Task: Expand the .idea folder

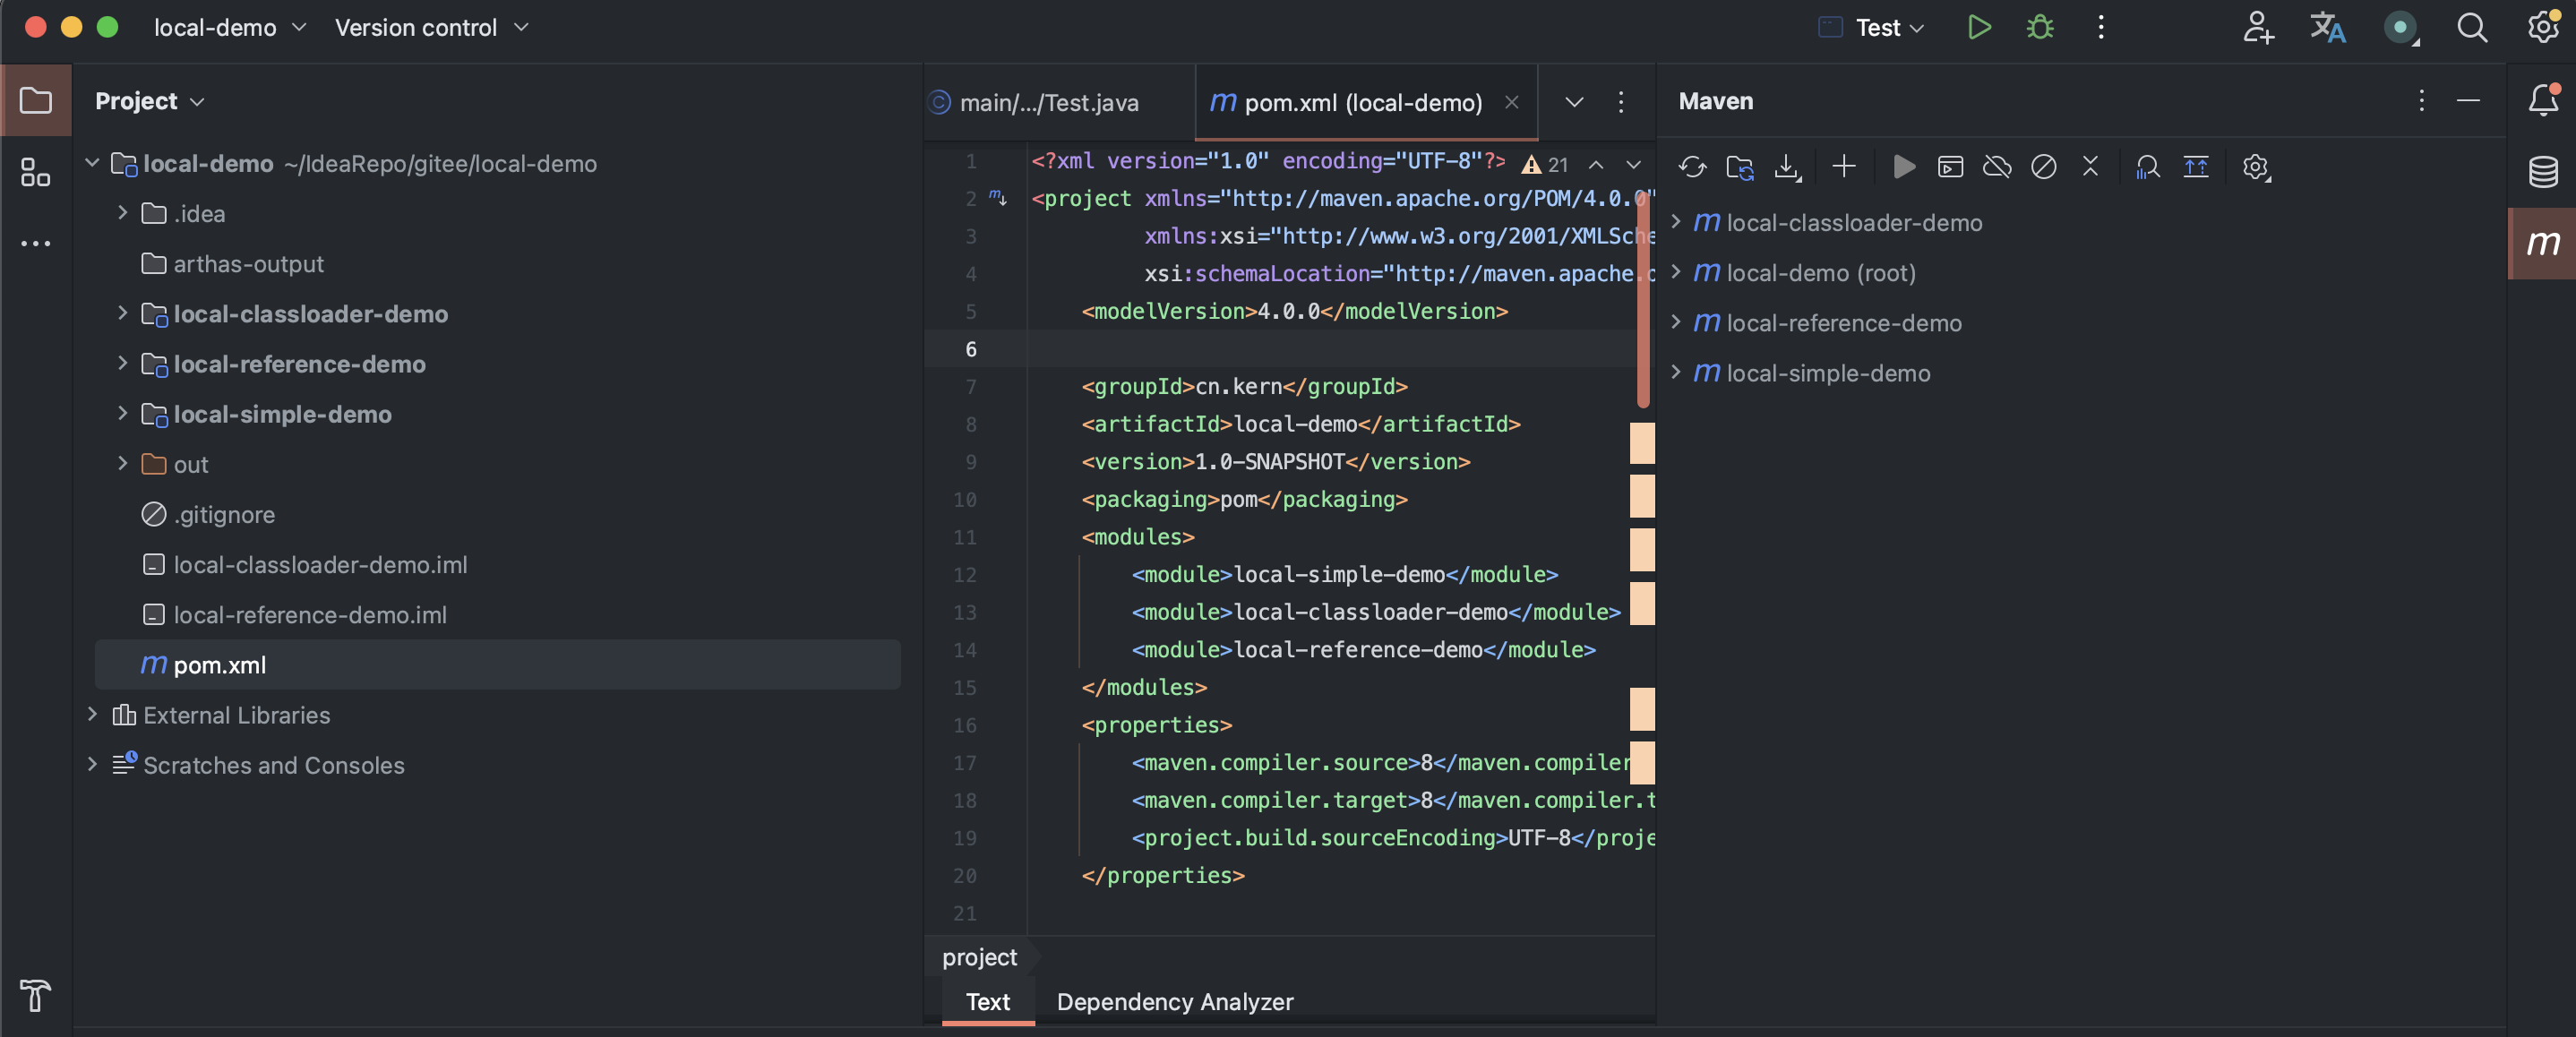Action: click(x=122, y=212)
